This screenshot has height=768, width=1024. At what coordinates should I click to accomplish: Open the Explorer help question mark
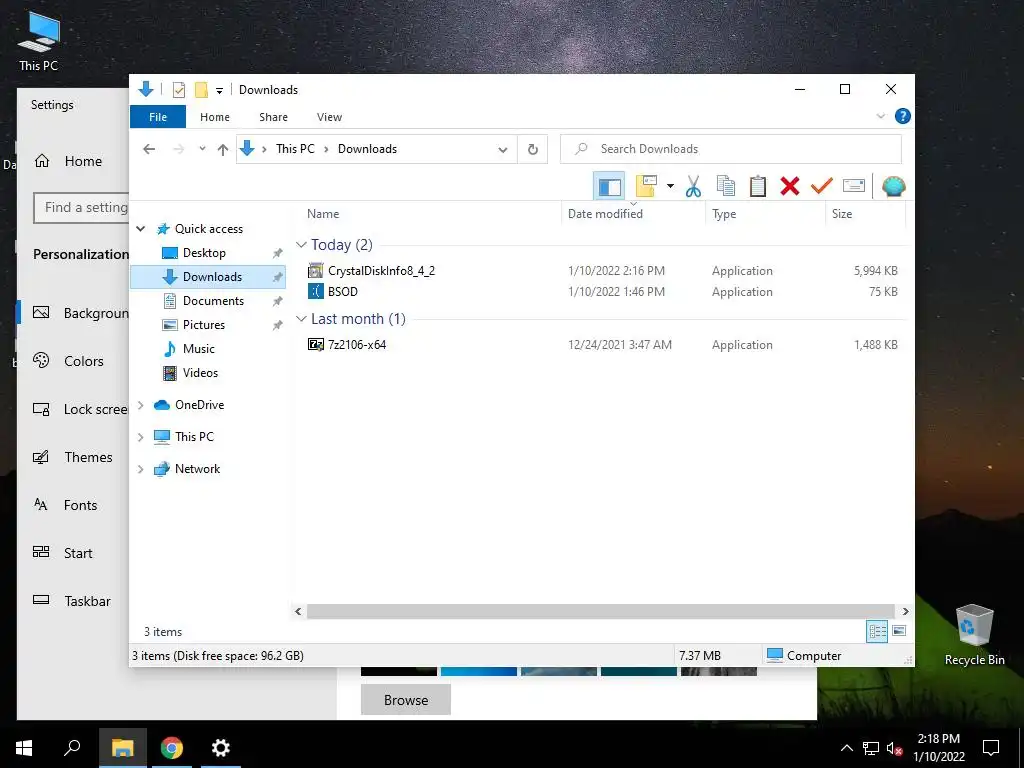[903, 116]
